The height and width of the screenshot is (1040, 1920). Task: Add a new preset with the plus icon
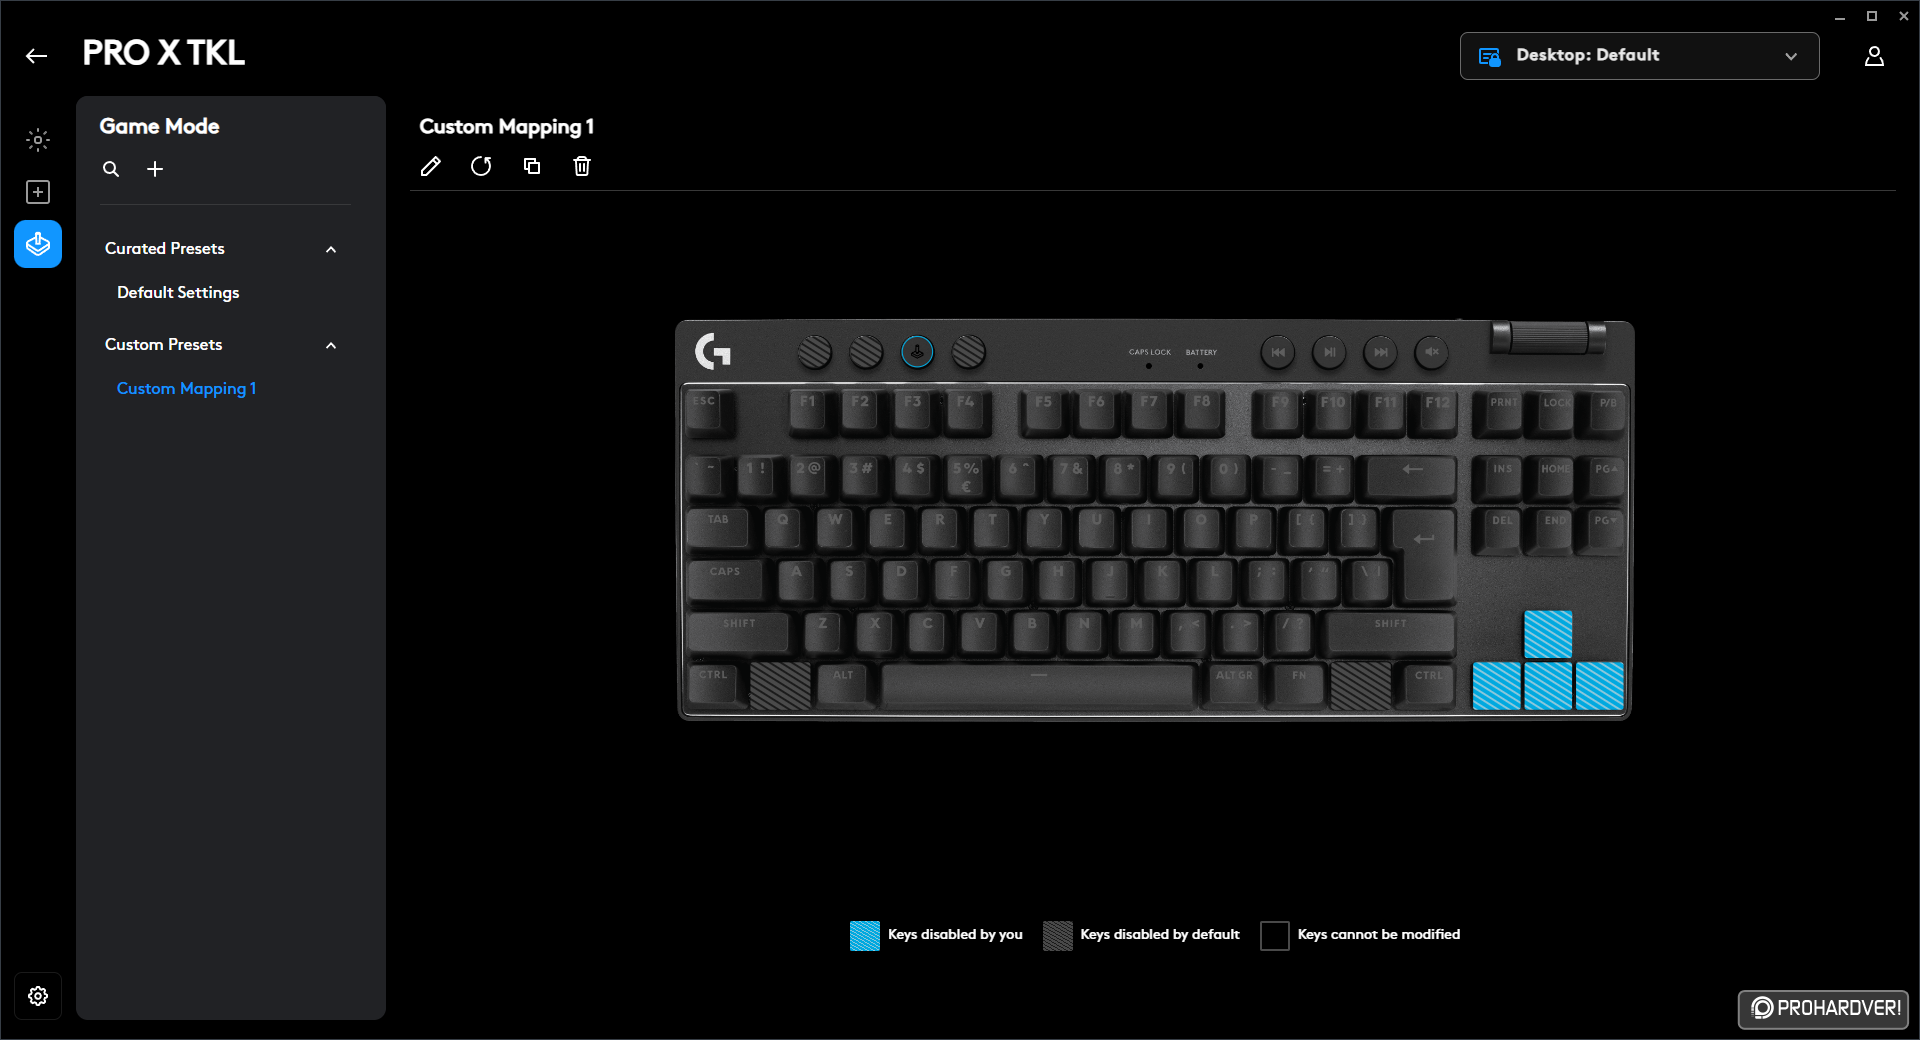[155, 169]
